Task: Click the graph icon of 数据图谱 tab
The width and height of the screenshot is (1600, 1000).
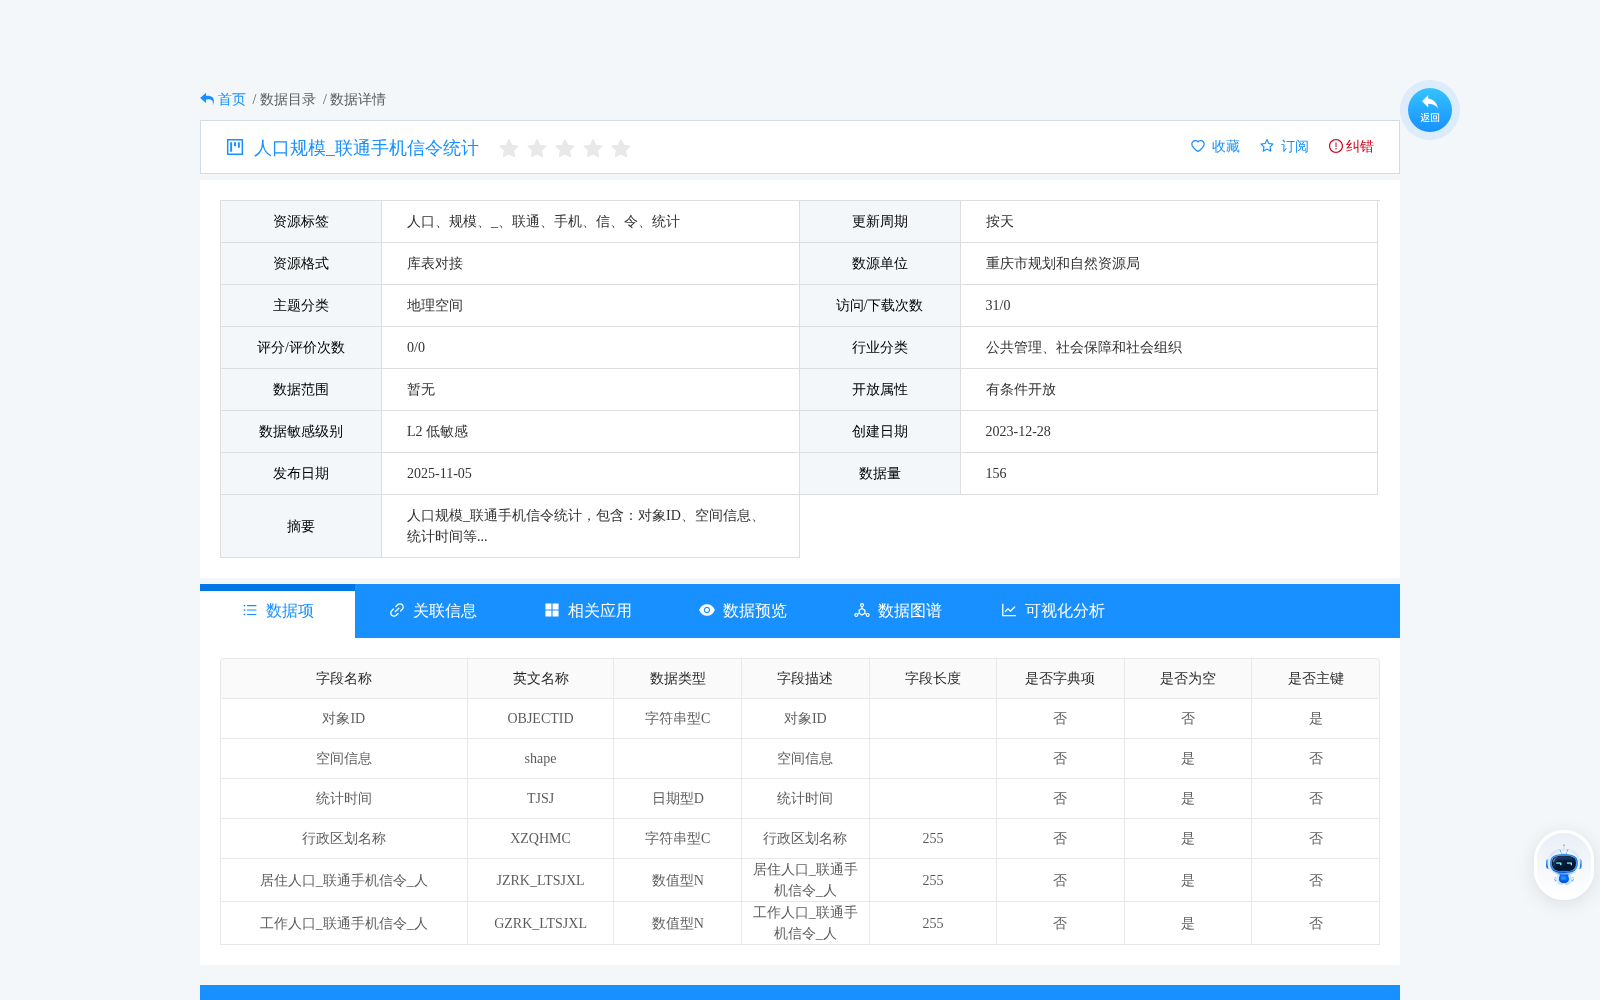Action: coord(862,610)
